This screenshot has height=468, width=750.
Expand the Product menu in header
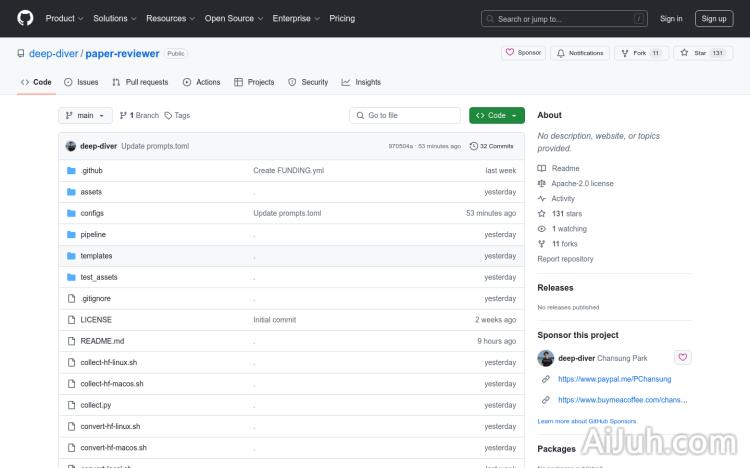[x=64, y=18]
